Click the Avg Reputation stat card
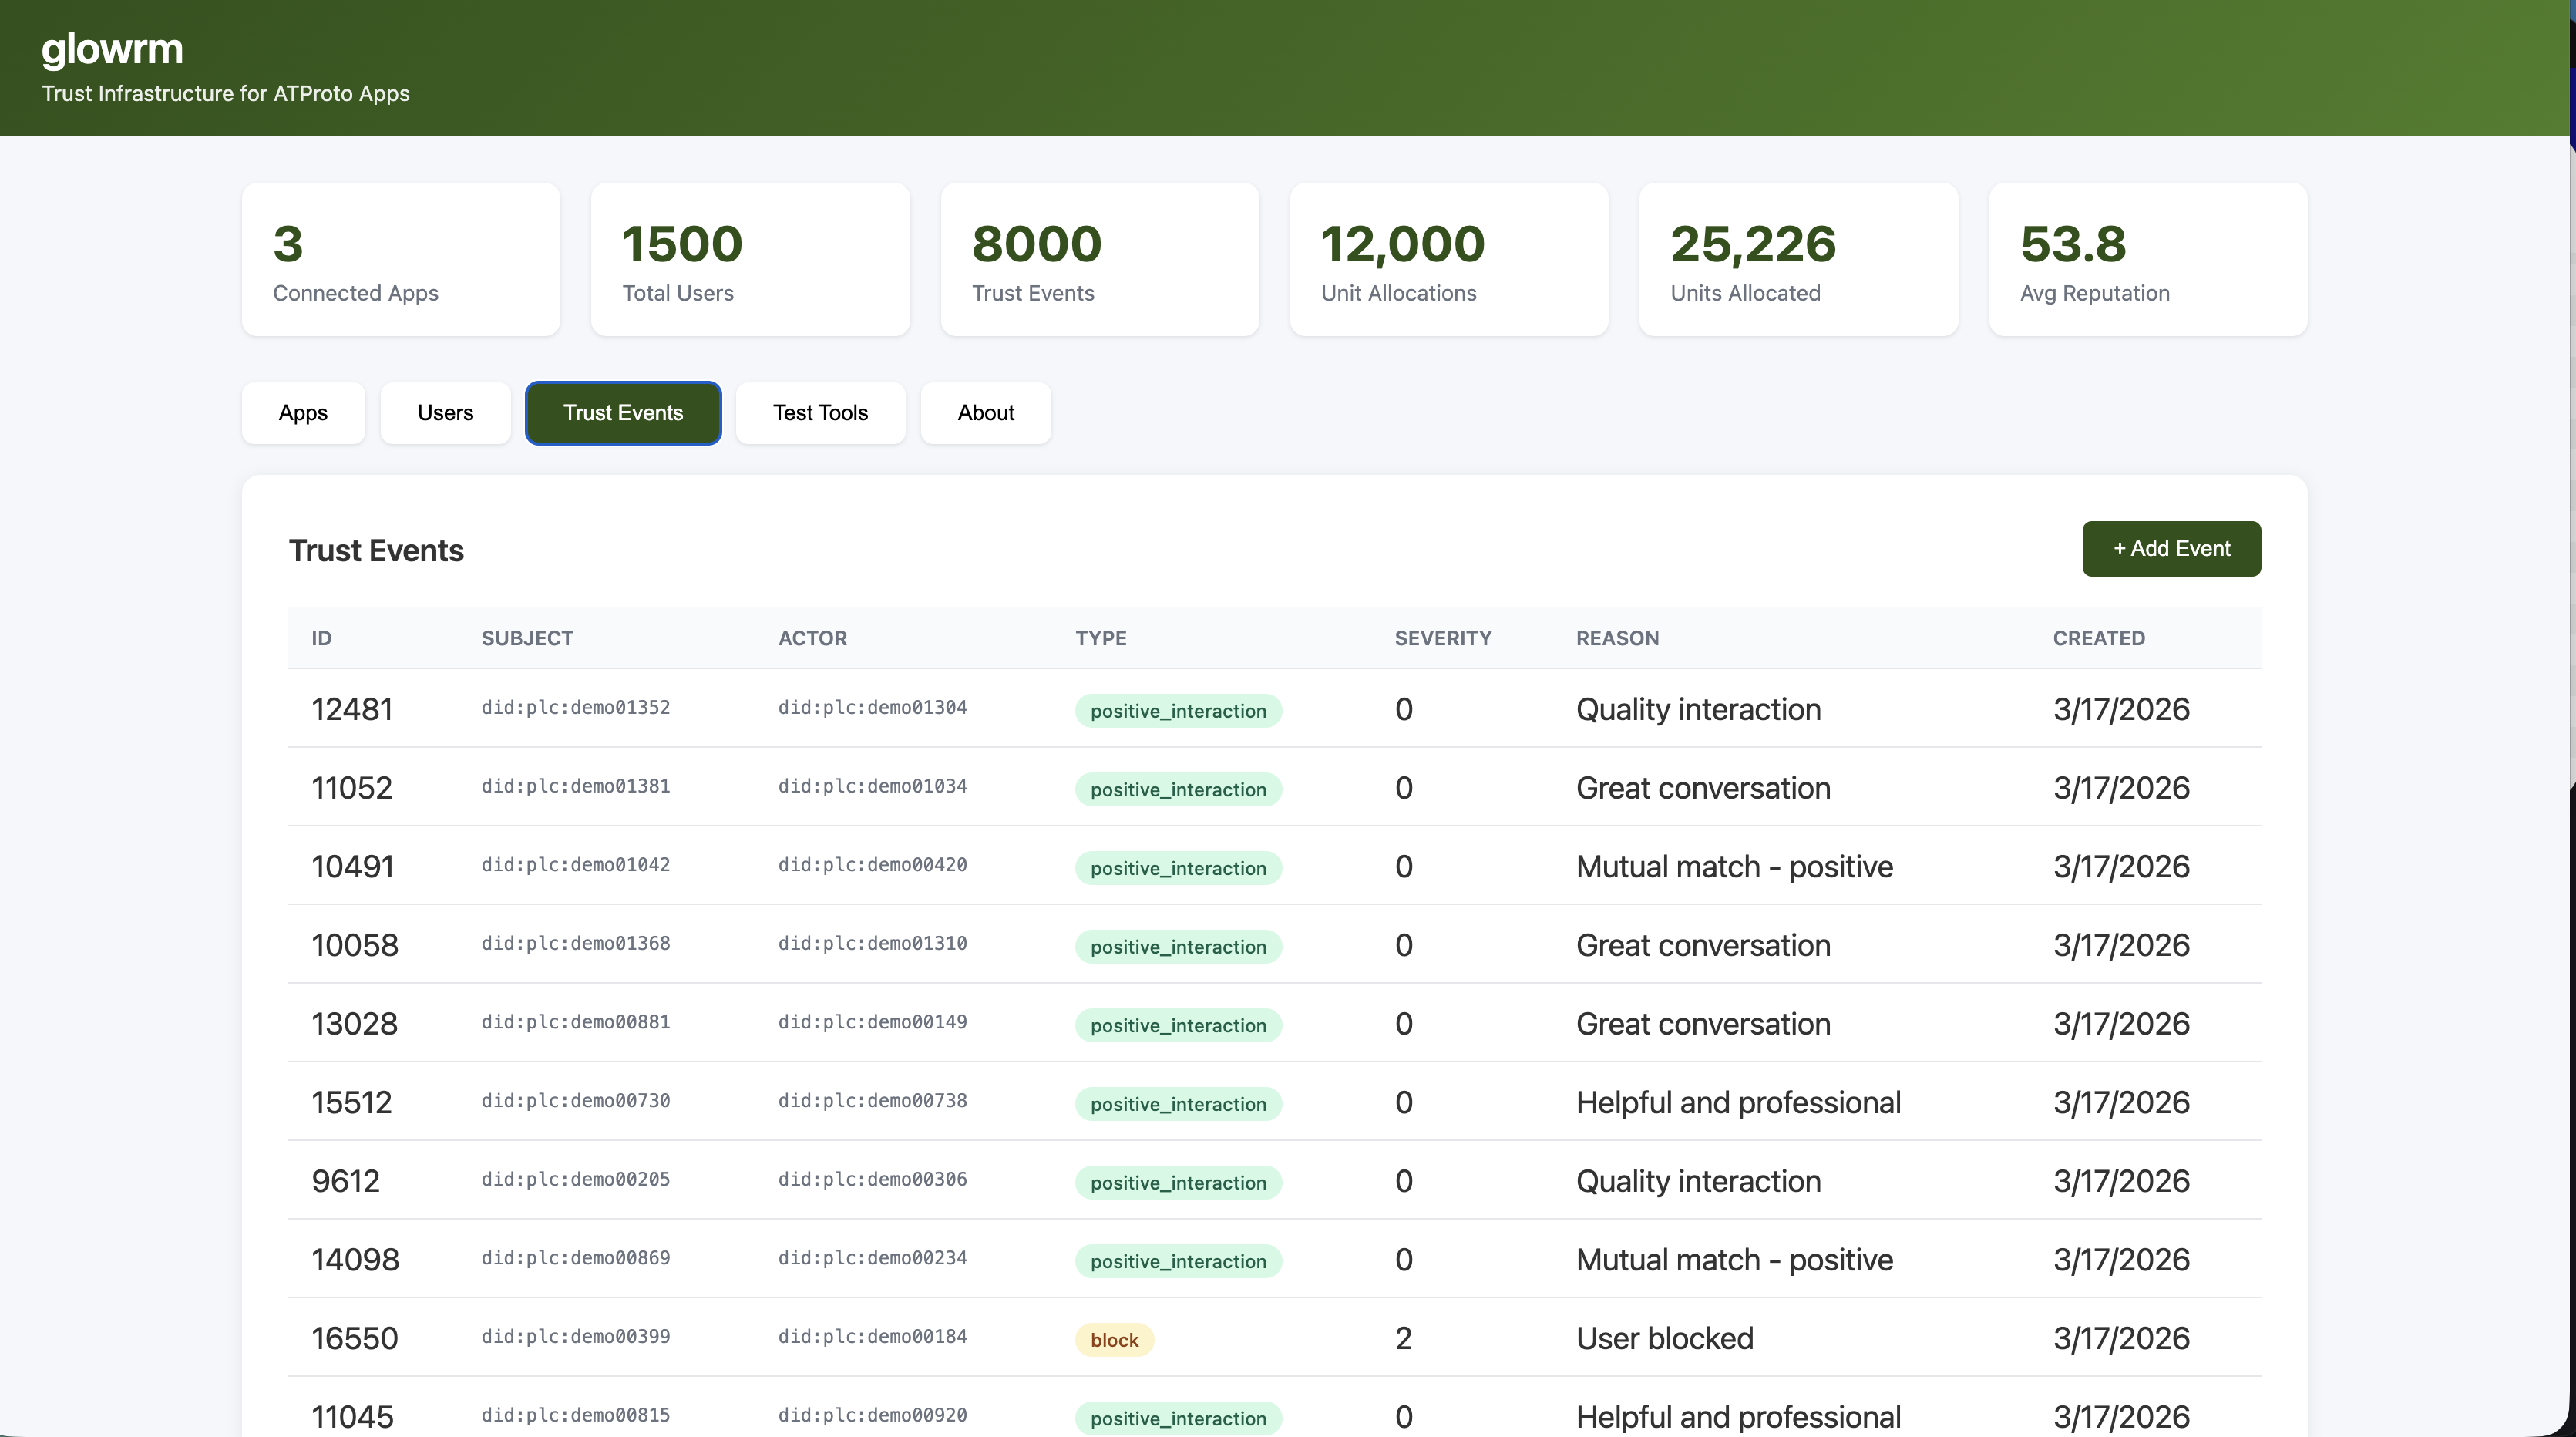 (x=2148, y=259)
